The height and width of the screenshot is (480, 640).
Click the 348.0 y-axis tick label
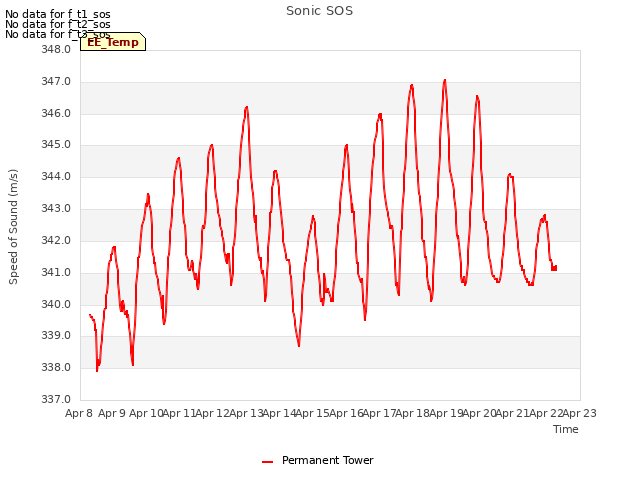[56, 49]
